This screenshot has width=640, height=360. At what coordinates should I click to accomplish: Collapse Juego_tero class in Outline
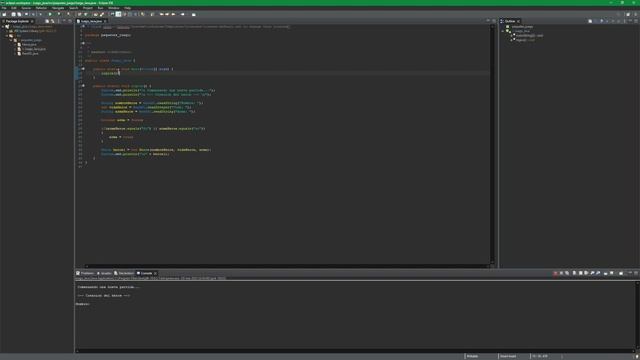503,31
